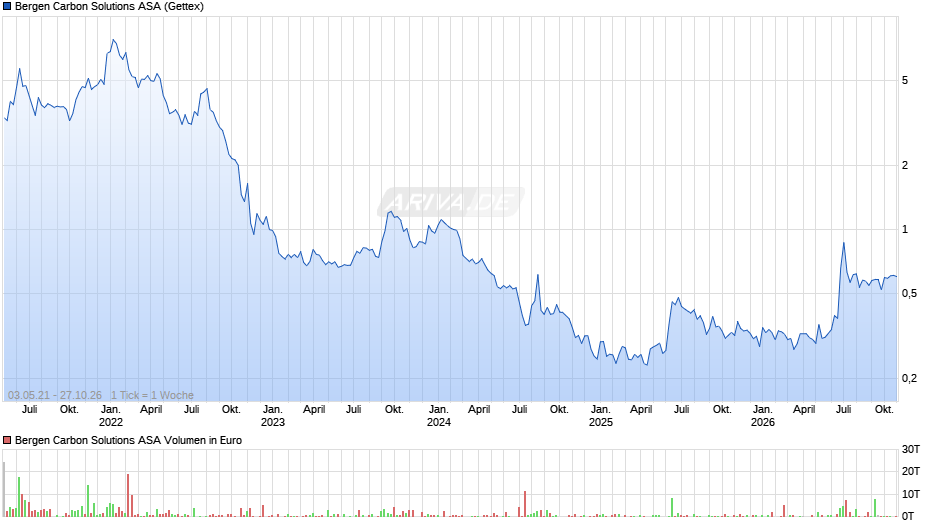Click the volume axis label '10T'
The image size is (940, 526).
point(911,494)
